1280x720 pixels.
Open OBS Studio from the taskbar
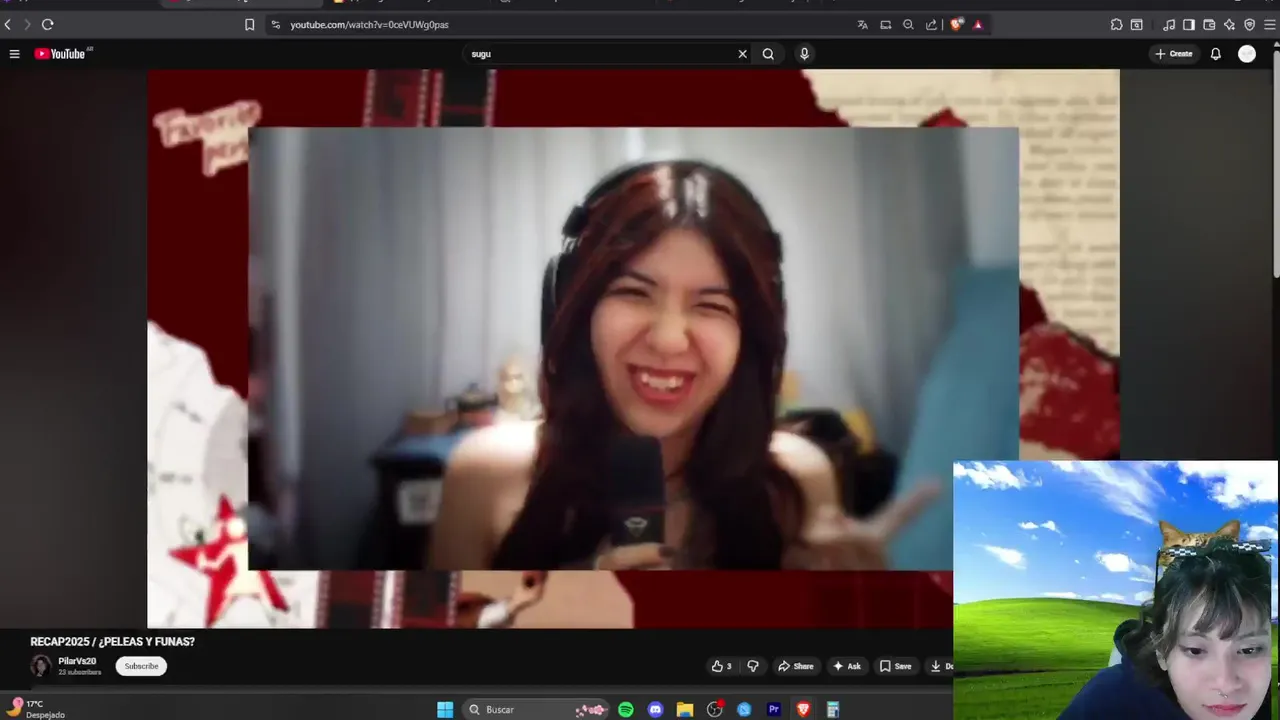point(714,709)
